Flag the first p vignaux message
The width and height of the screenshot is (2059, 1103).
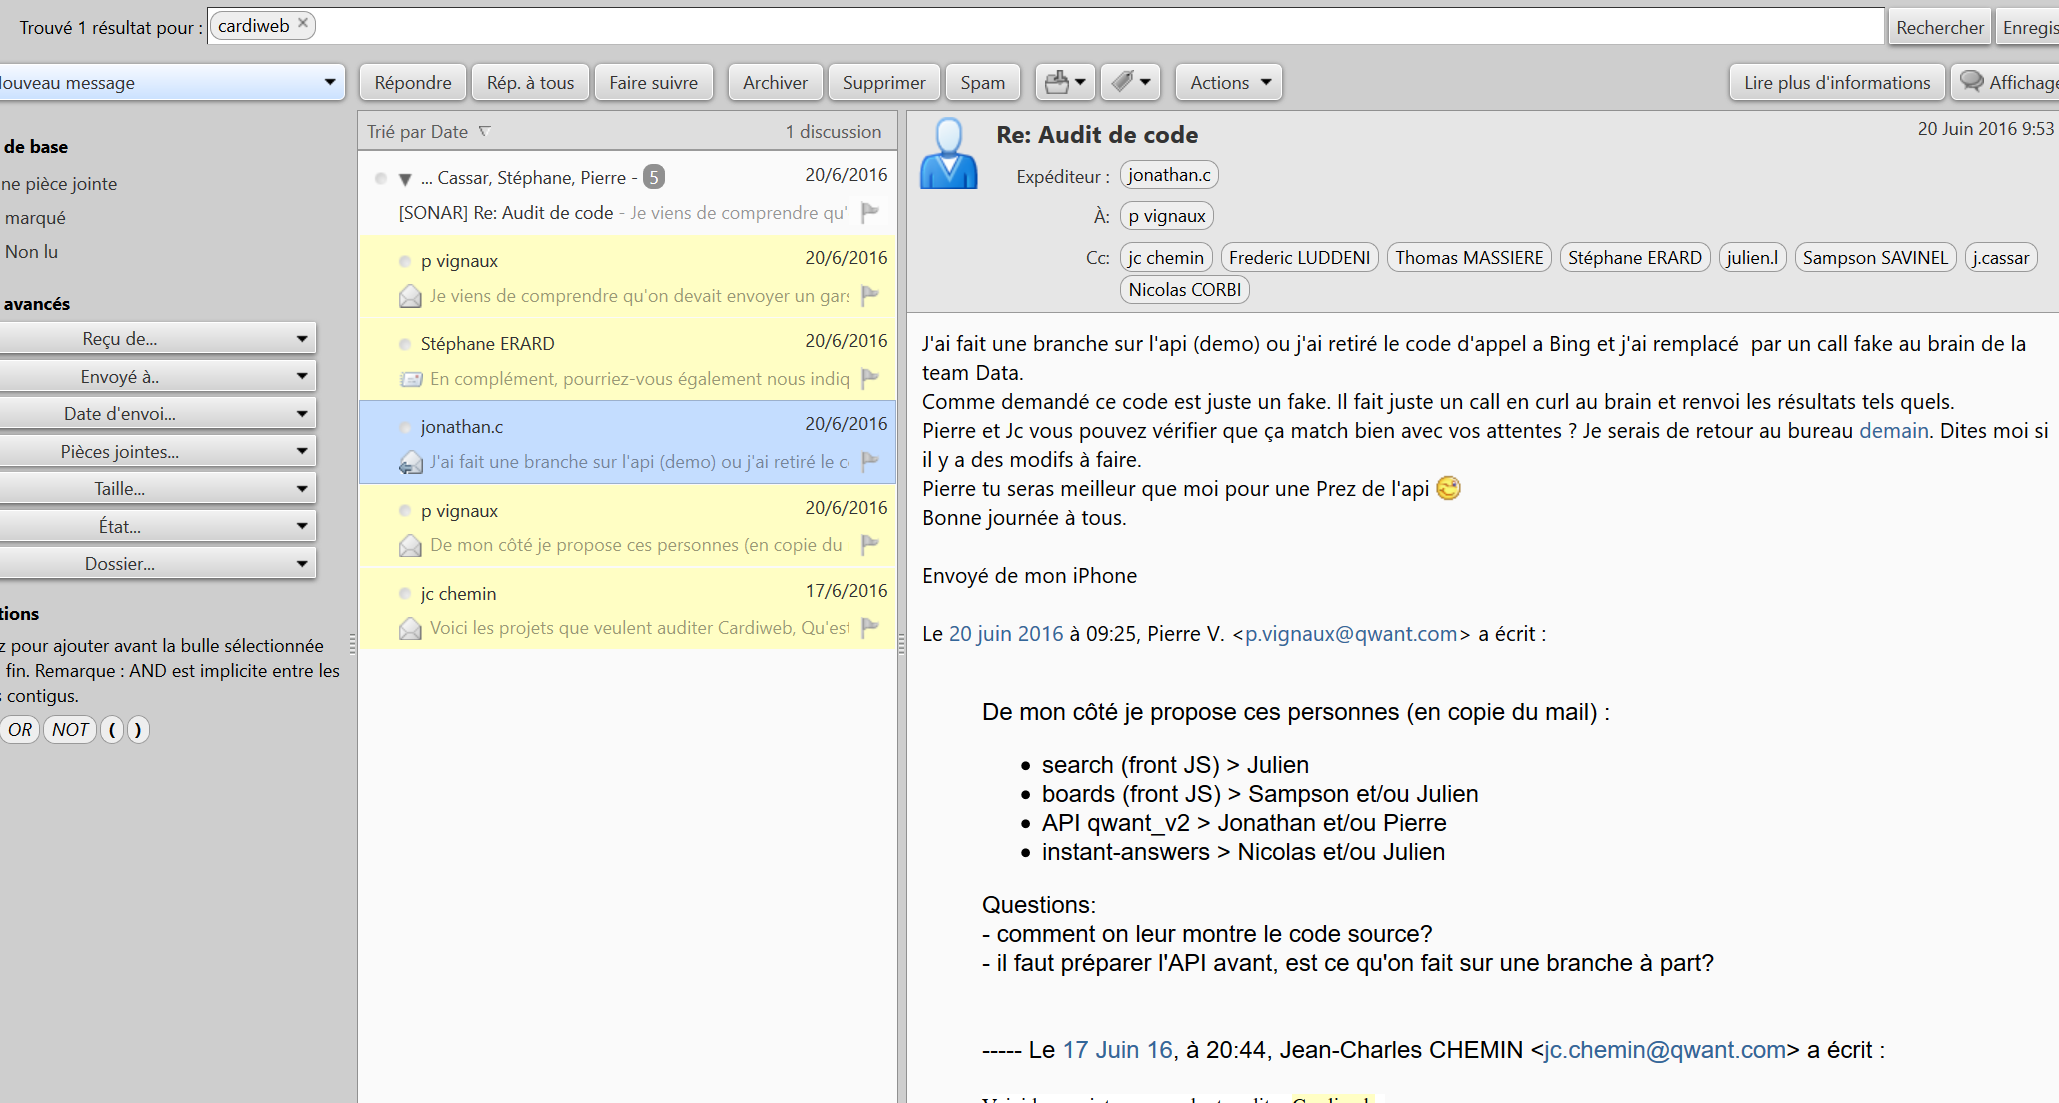tap(870, 295)
